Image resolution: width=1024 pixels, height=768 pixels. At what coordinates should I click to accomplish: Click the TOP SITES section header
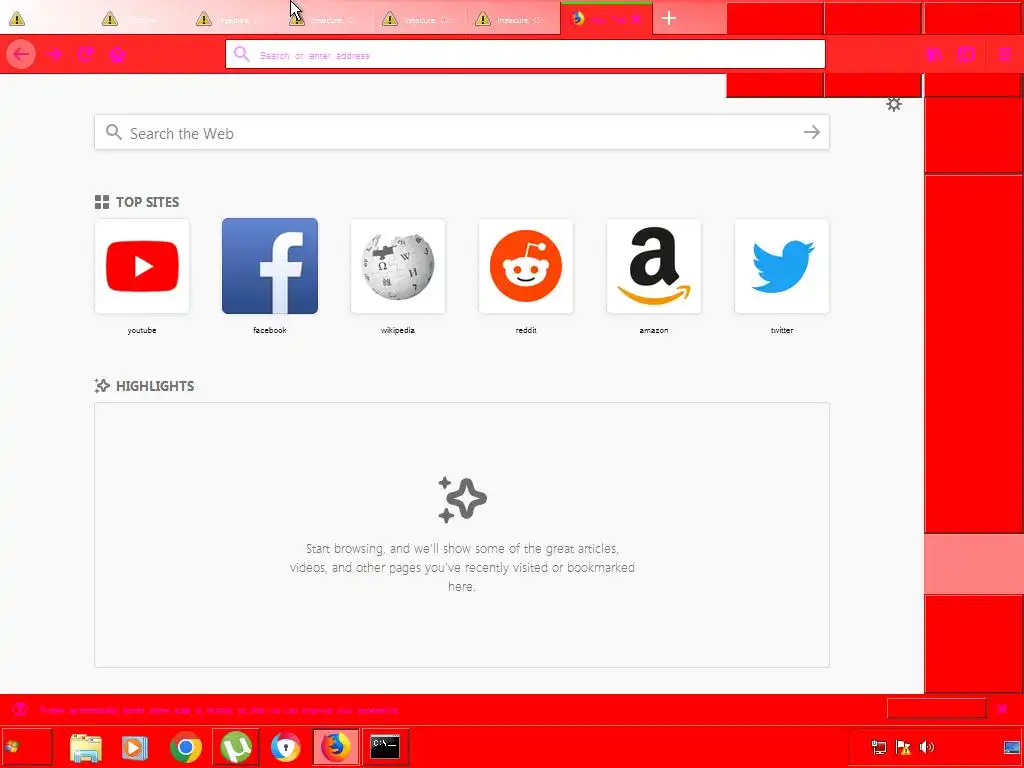click(x=148, y=202)
